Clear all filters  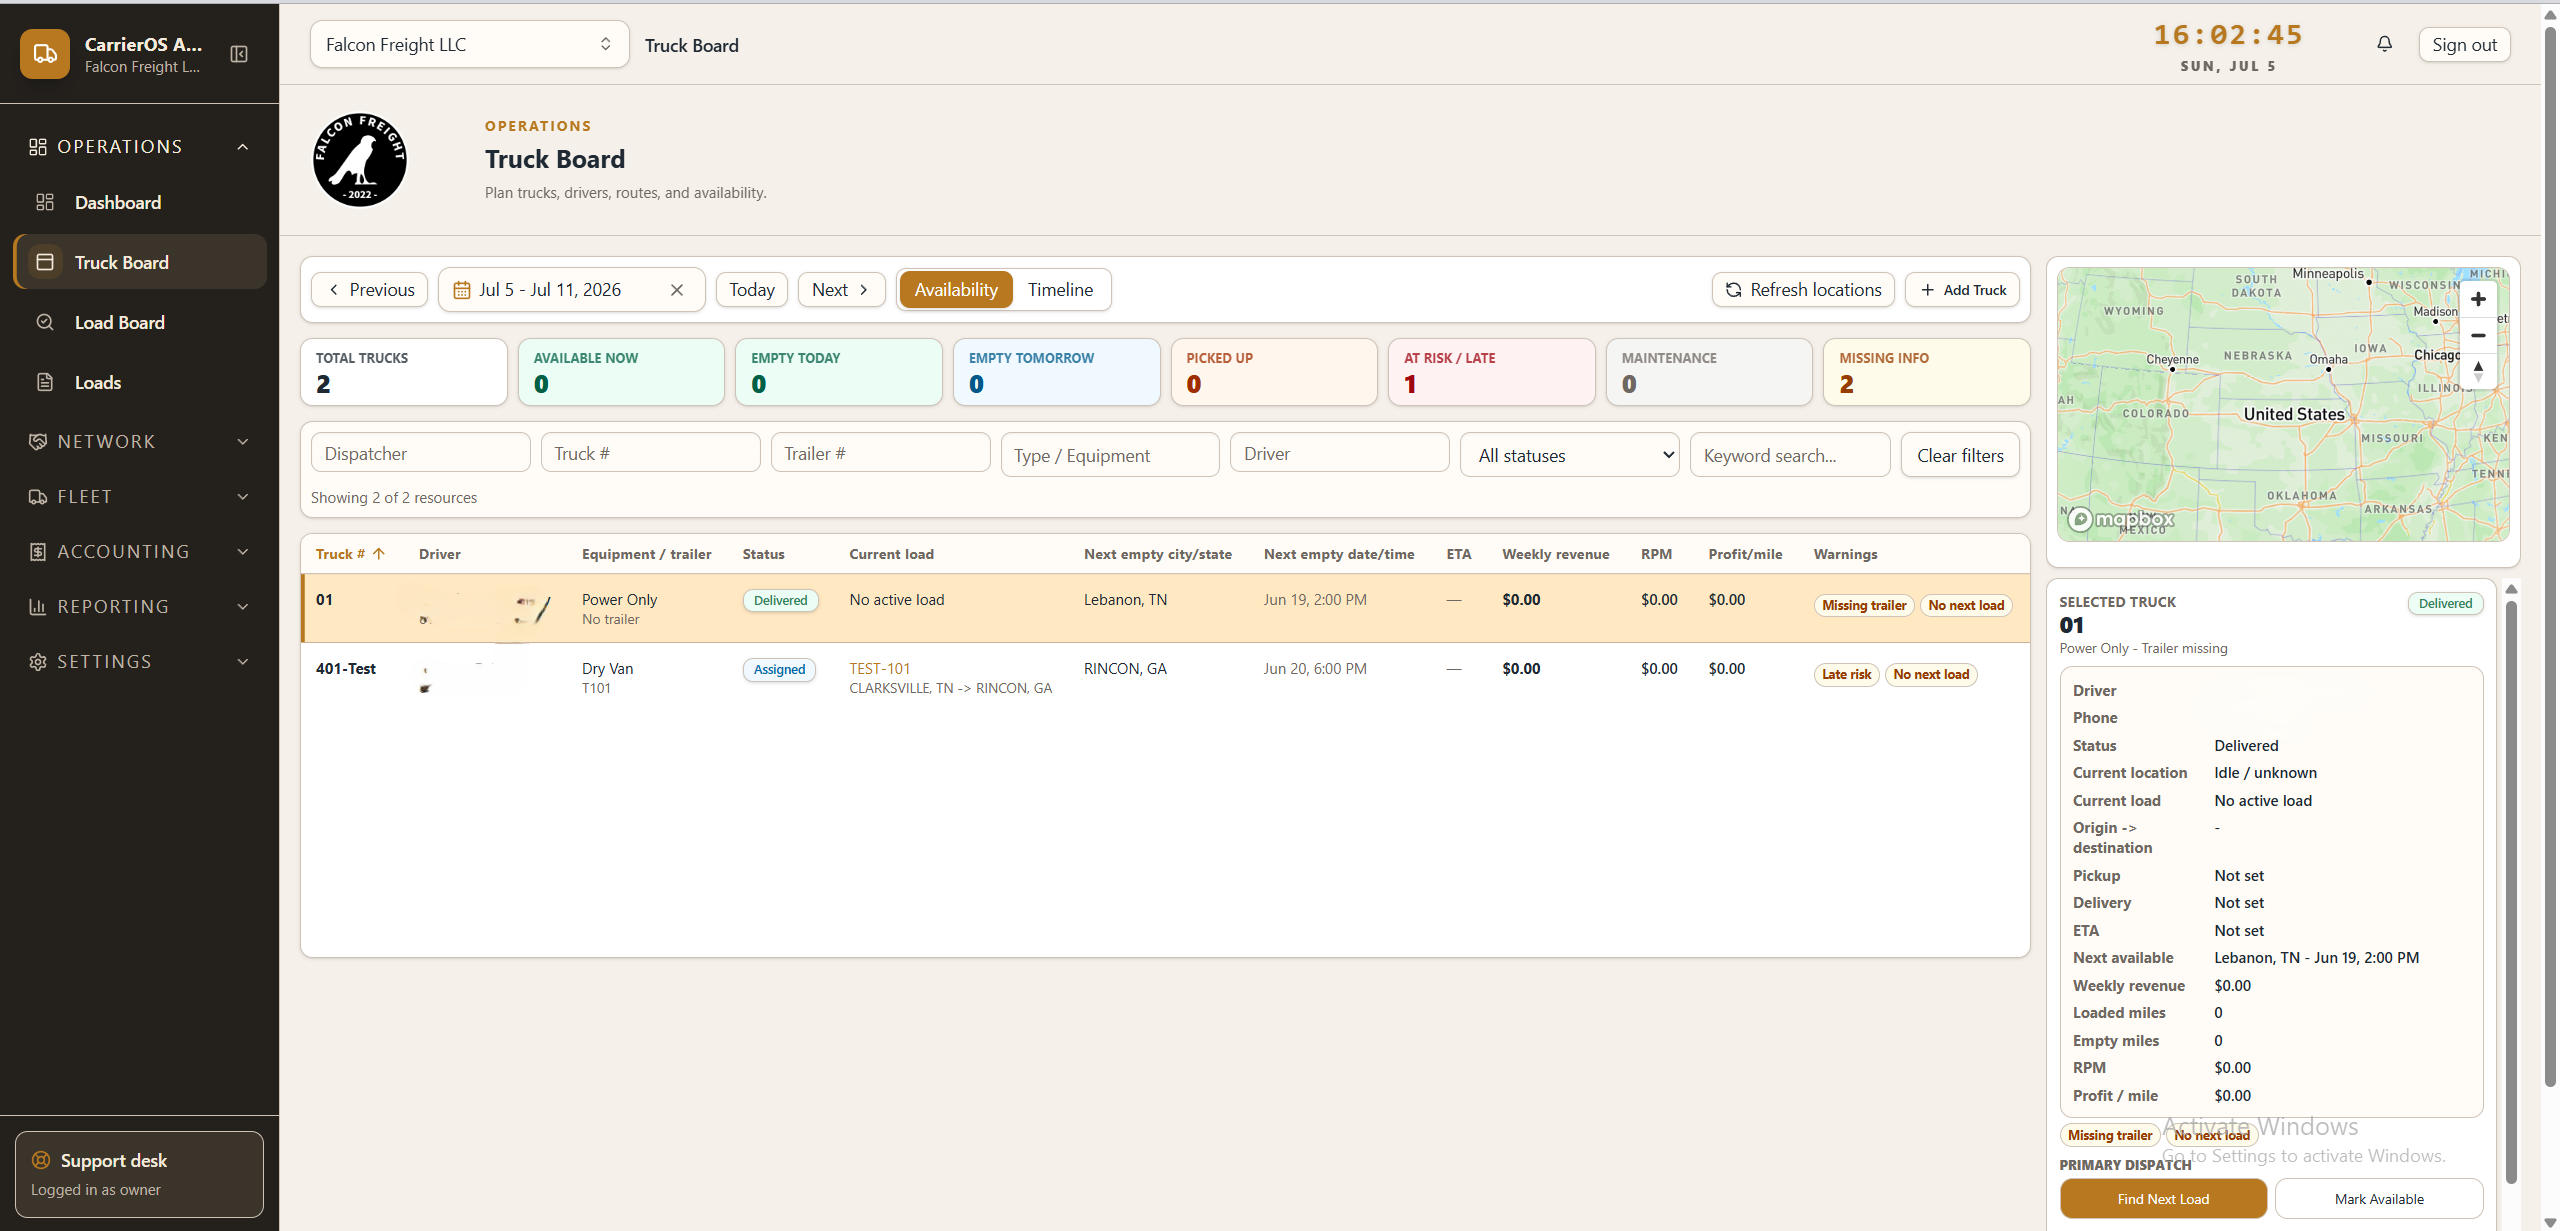[1960, 455]
